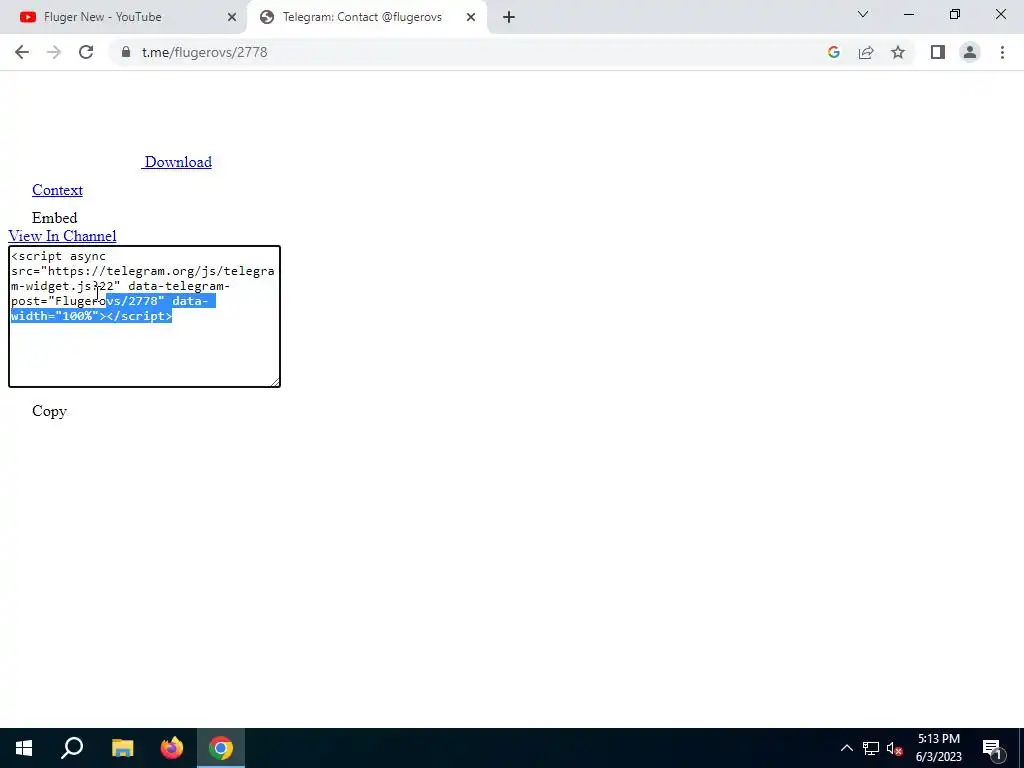Follow the Download link
Screen dimensions: 1024x768
pos(177,162)
